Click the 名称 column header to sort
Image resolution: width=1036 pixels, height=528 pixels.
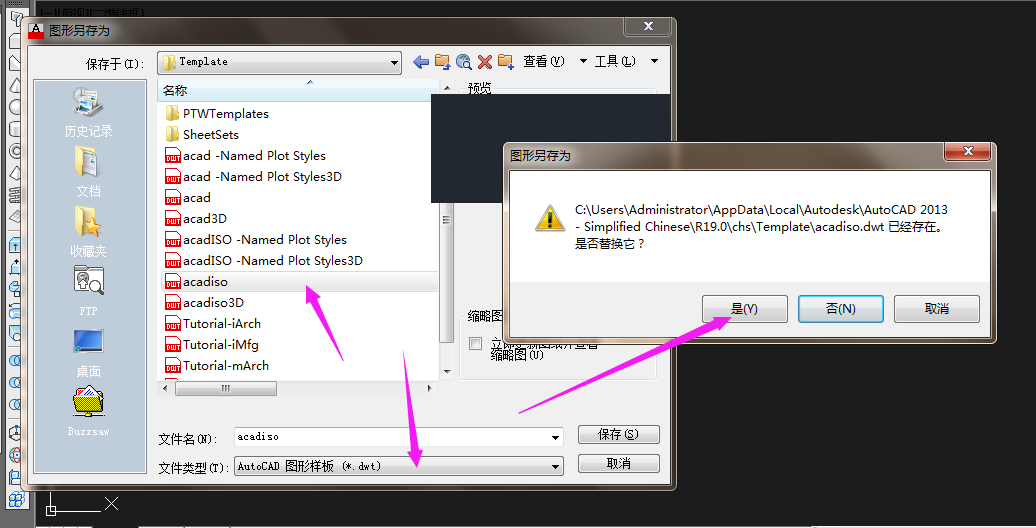click(298, 91)
